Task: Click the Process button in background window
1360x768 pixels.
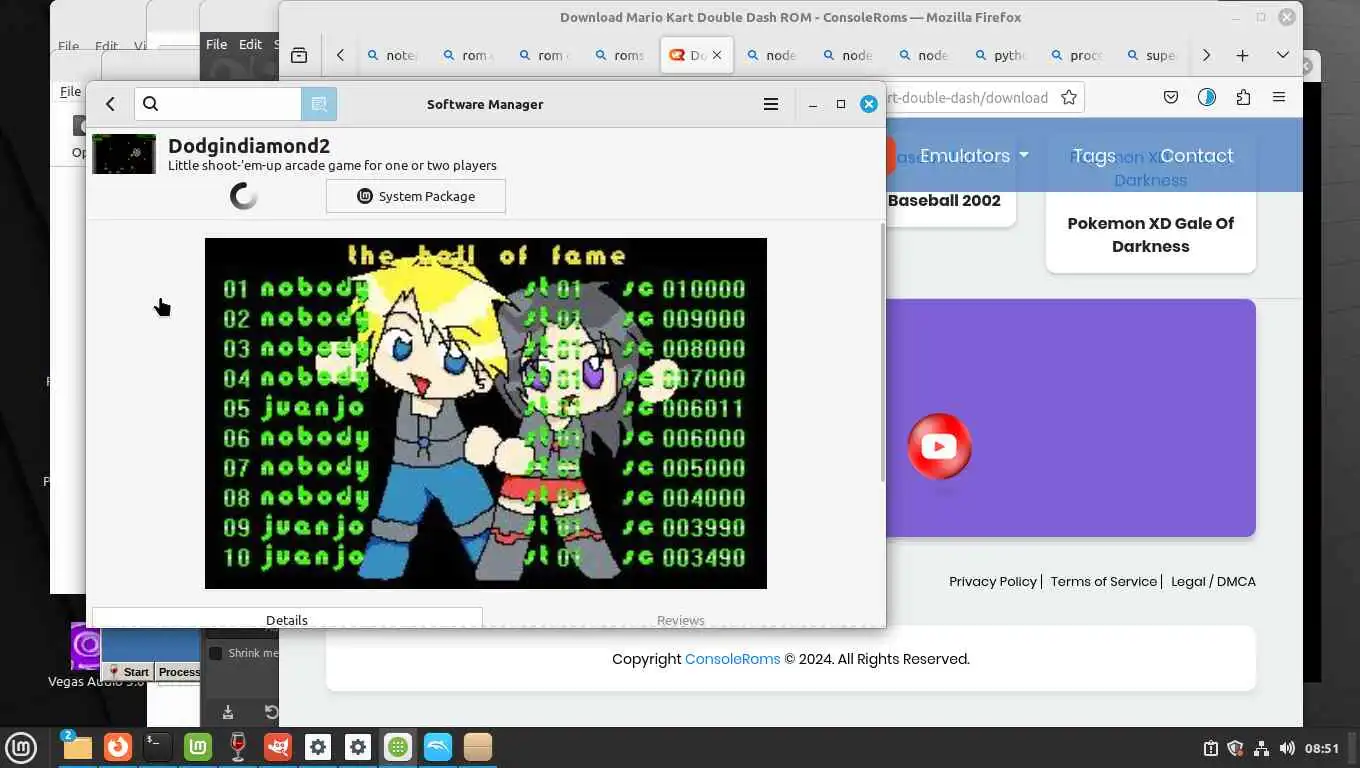Action: (179, 672)
